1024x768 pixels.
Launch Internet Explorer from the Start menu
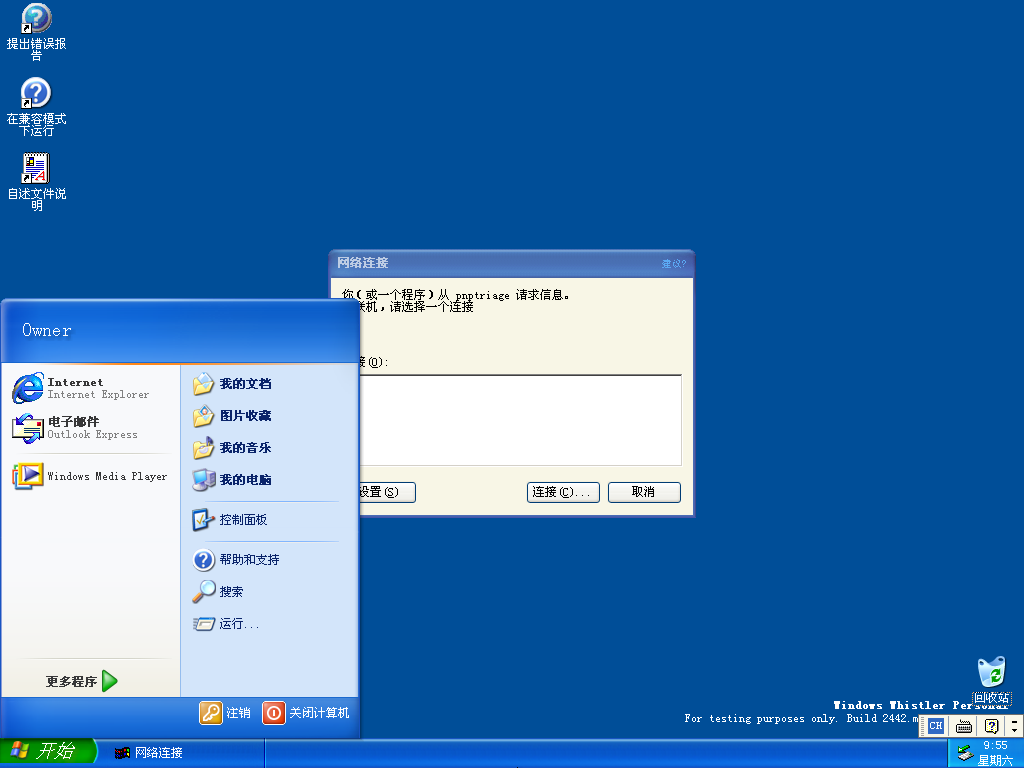pyautogui.click(x=90, y=388)
